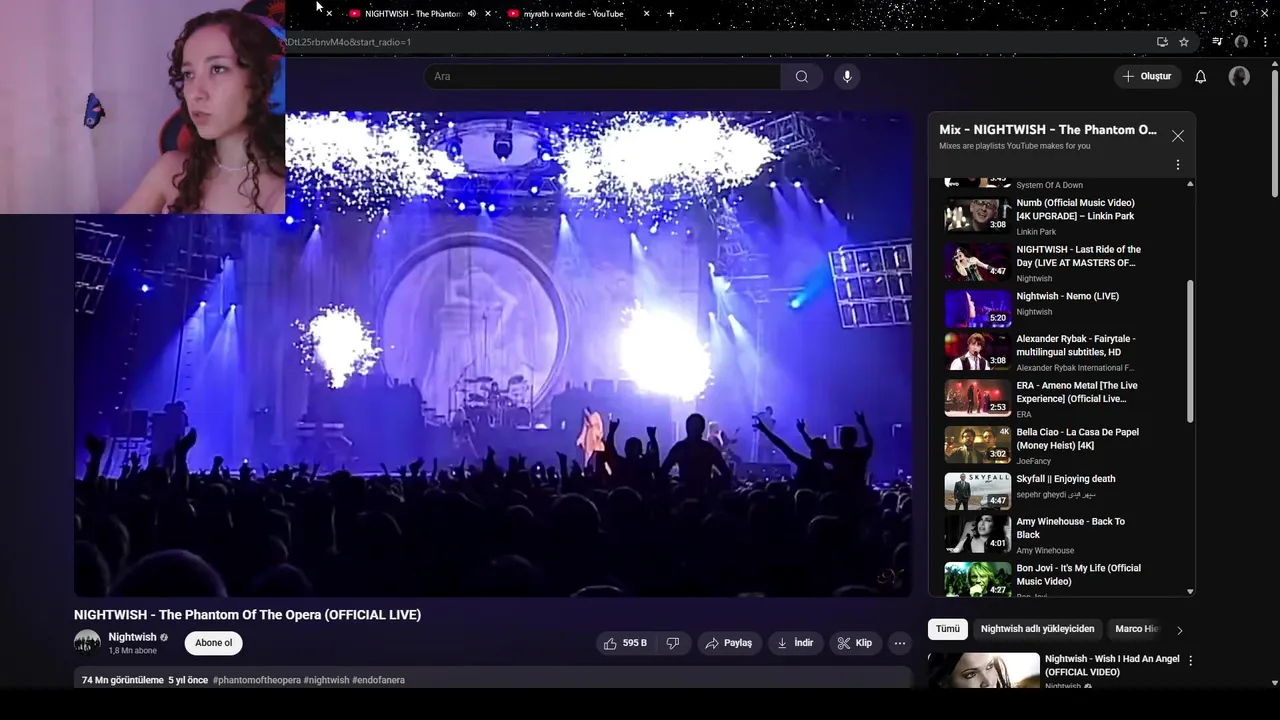Select the Marco Hie chip

(x=1136, y=629)
